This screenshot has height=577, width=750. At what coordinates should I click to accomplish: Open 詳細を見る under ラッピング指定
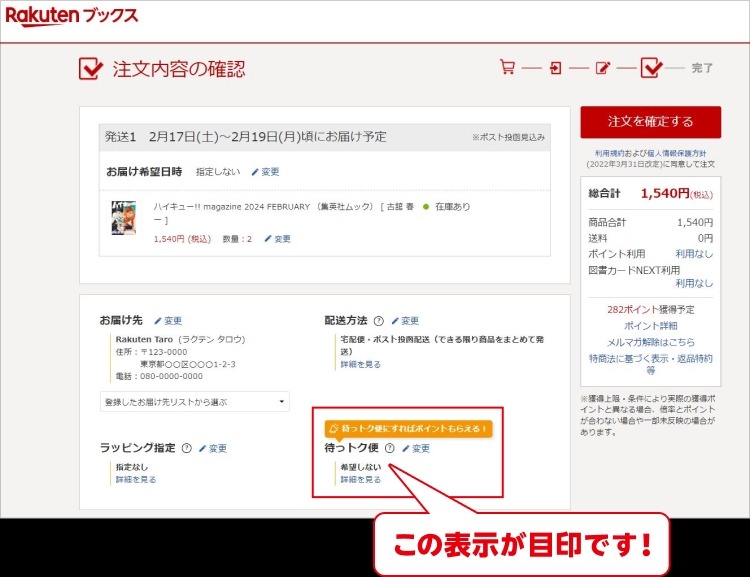coord(136,479)
